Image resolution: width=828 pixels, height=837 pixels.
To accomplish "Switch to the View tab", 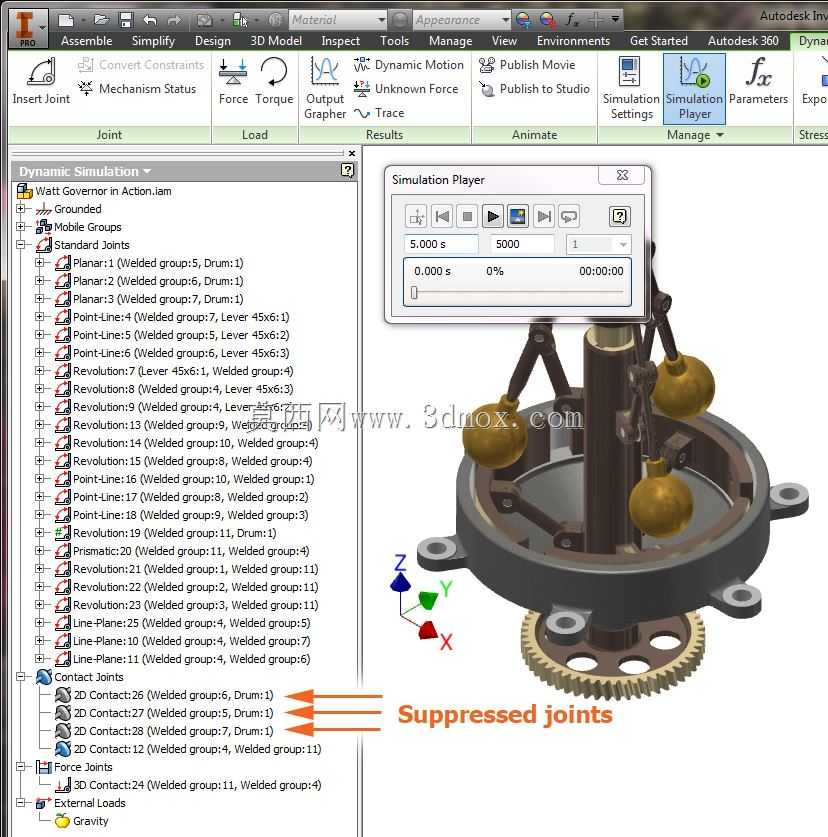I will click(504, 41).
